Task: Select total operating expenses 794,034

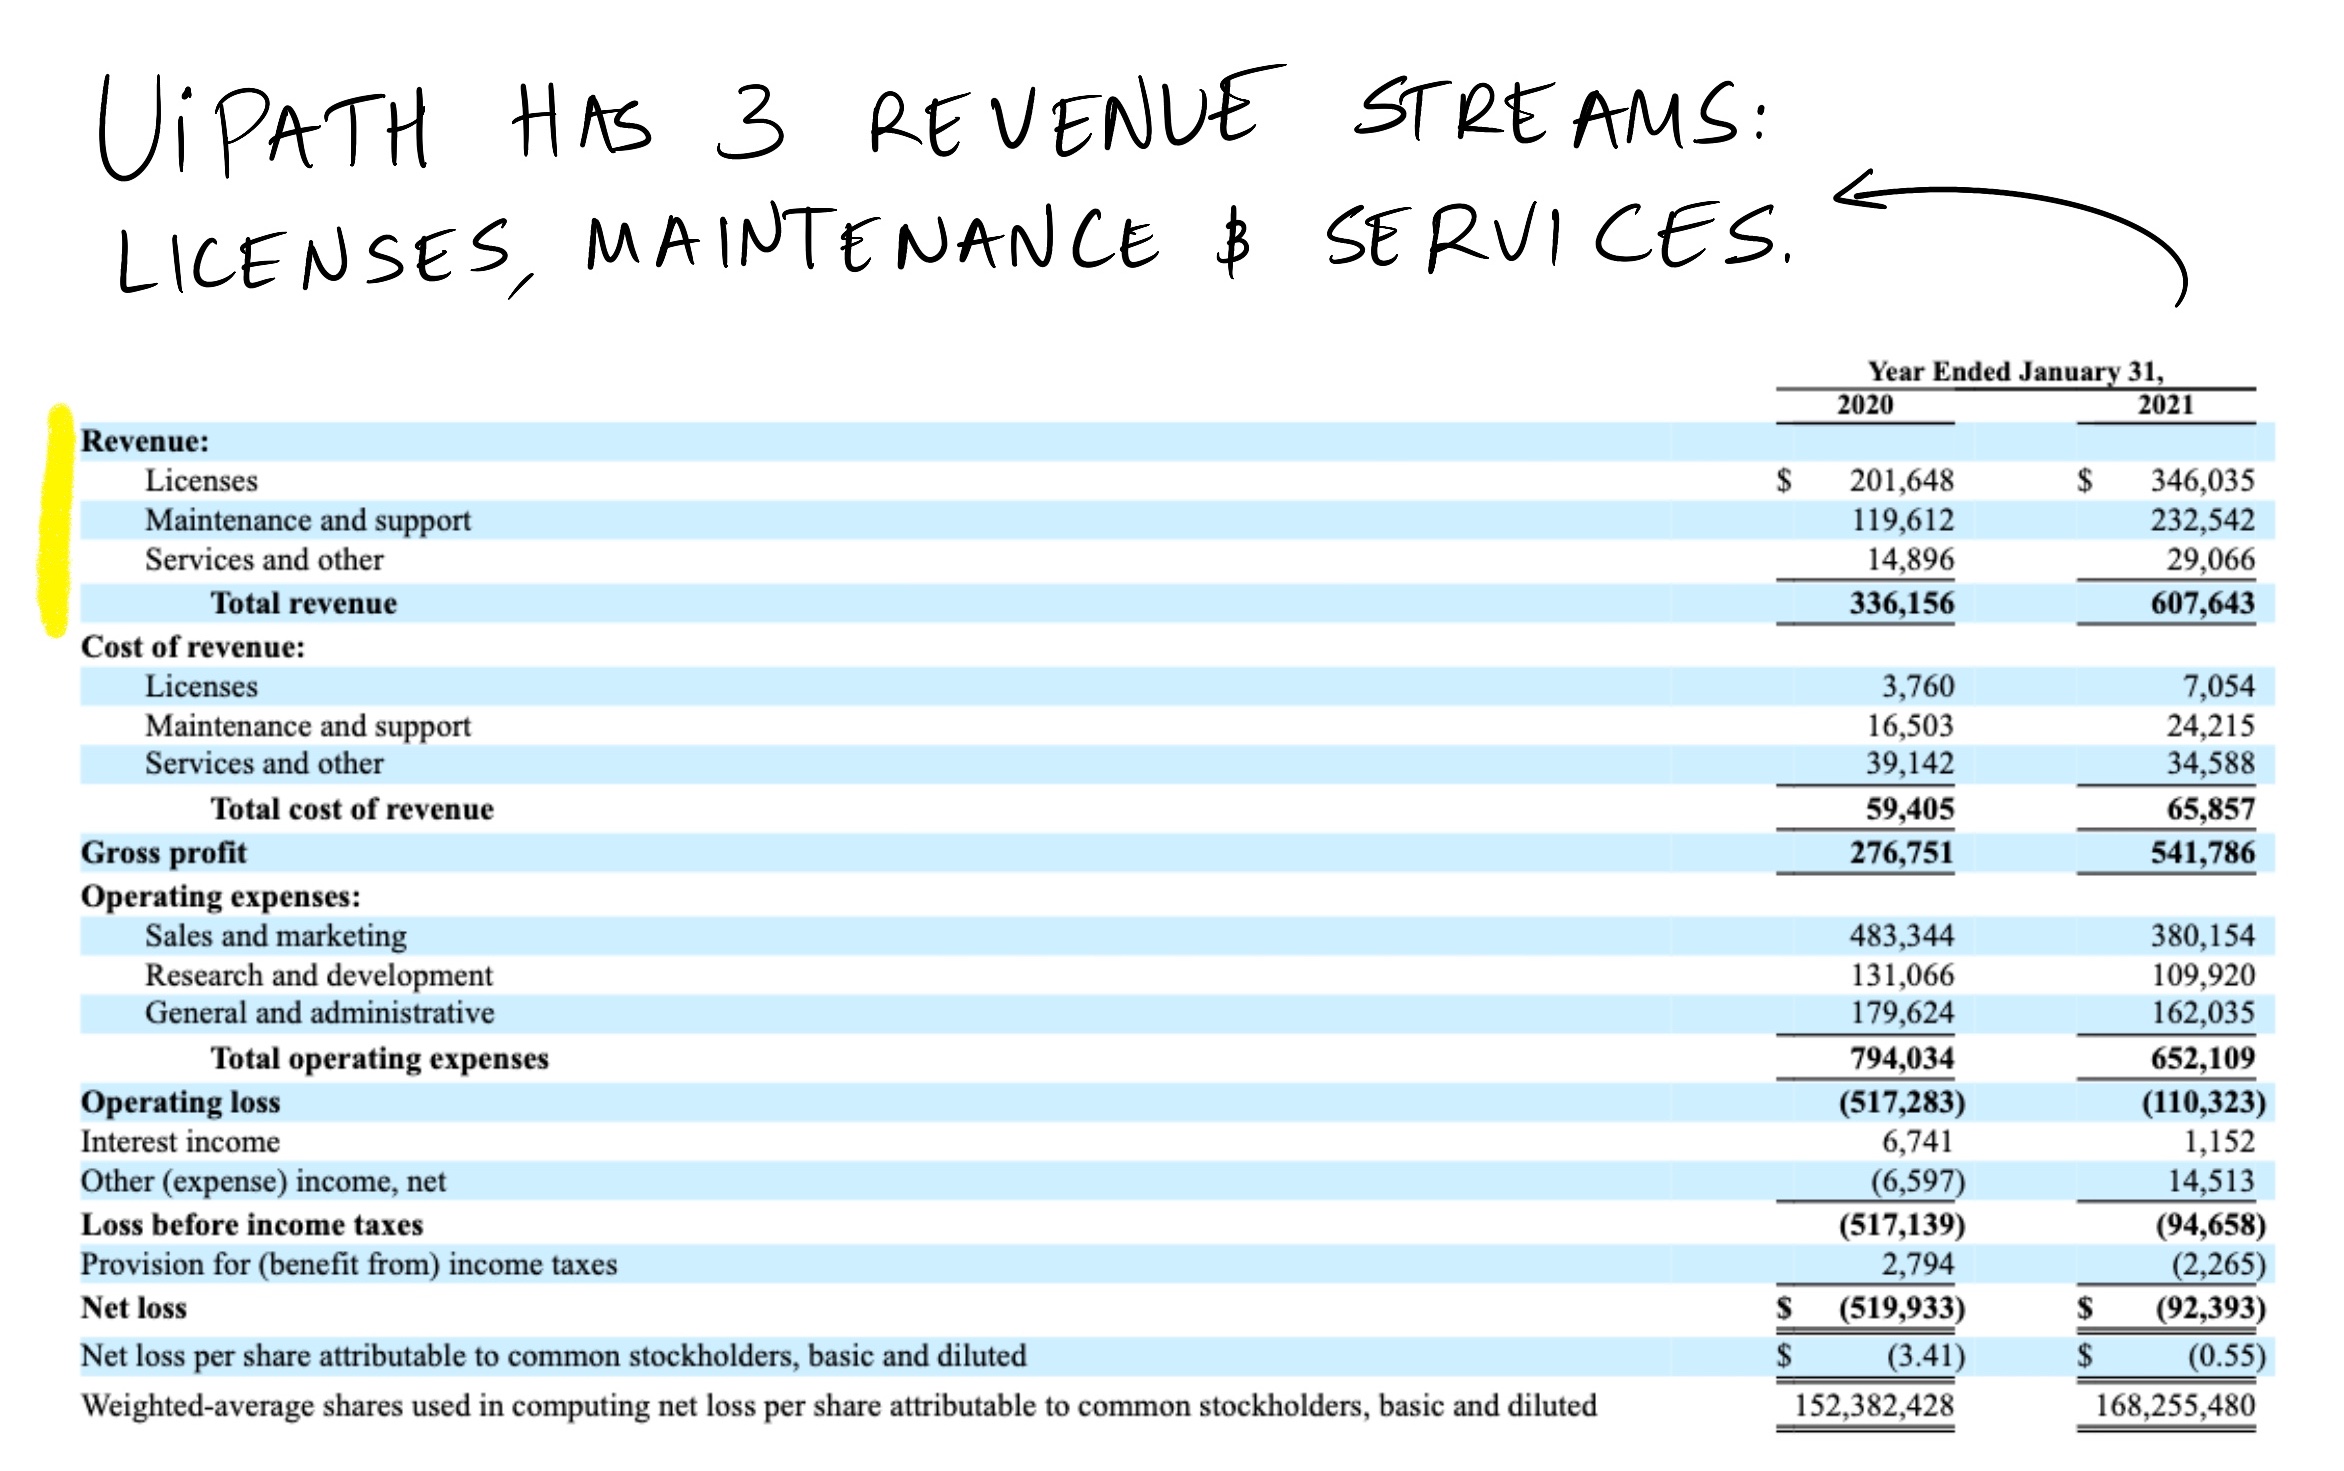Action: [1901, 1059]
